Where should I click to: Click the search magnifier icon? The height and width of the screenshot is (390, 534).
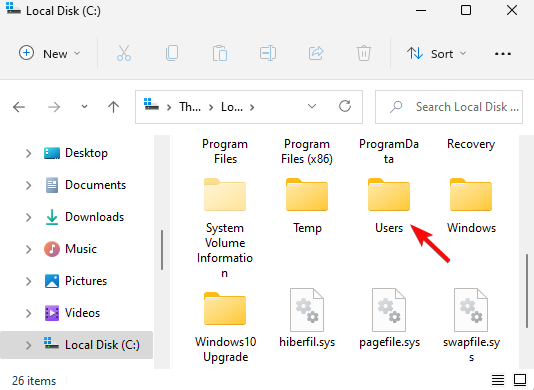(396, 107)
